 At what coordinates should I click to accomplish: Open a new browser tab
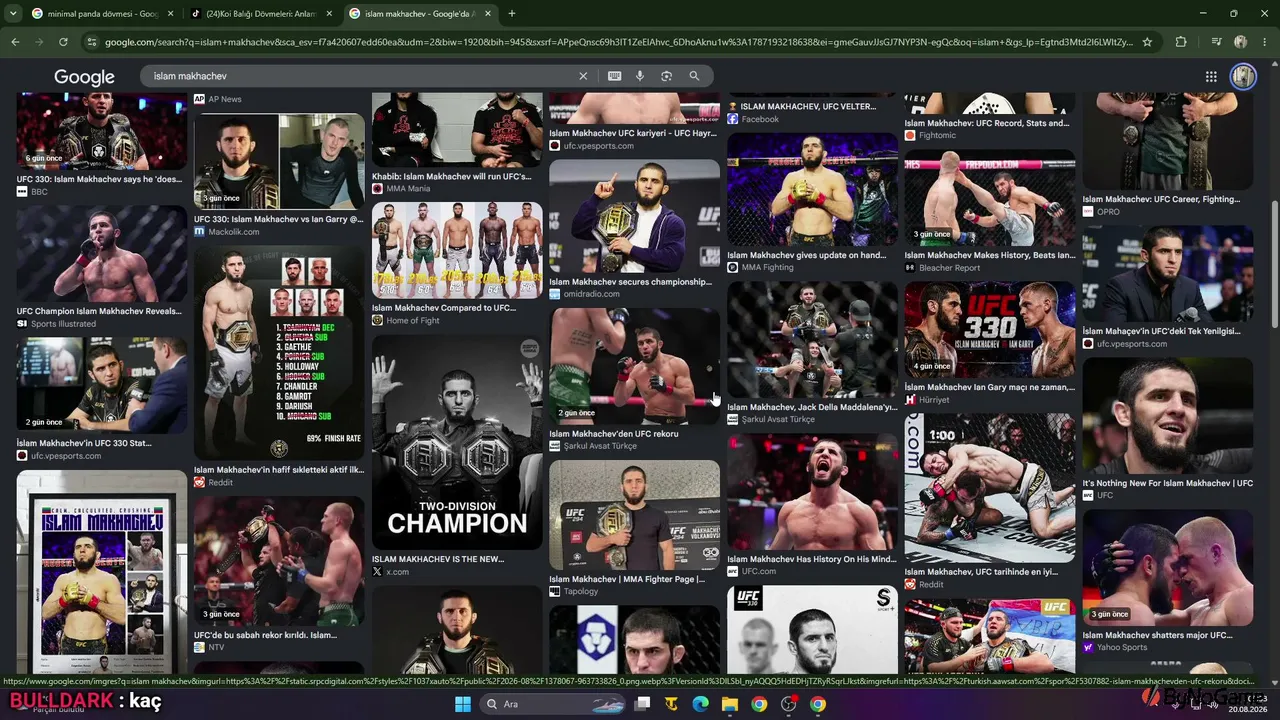click(512, 14)
